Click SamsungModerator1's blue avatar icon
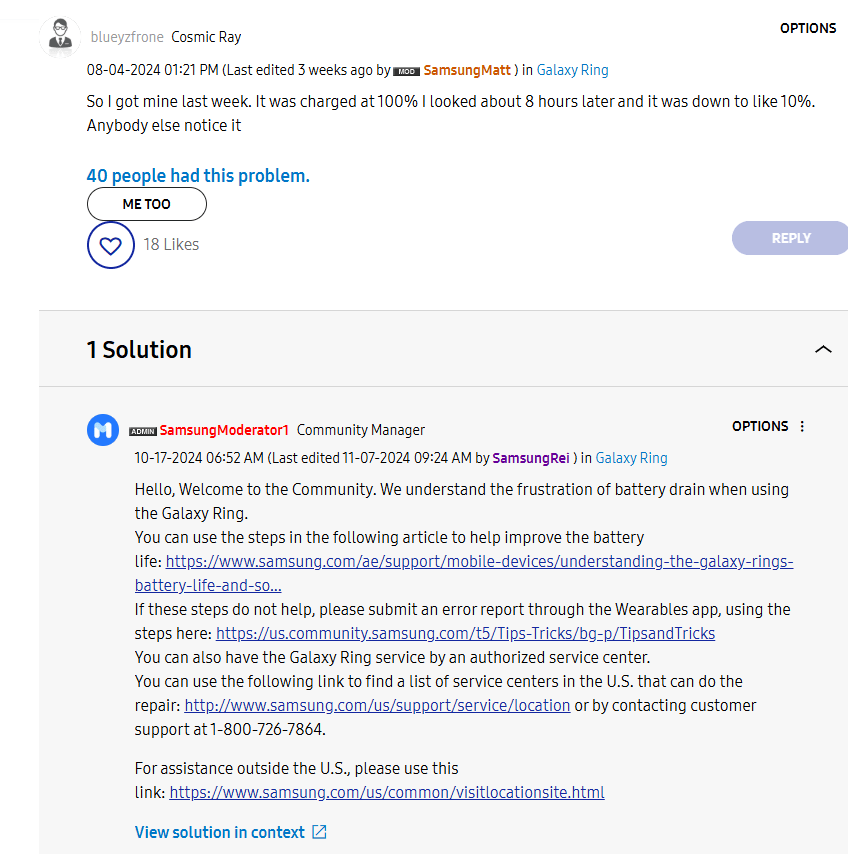 (x=103, y=430)
